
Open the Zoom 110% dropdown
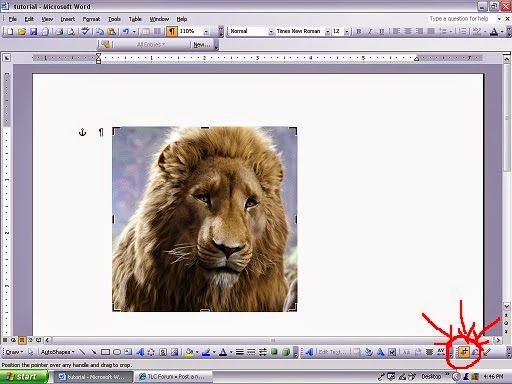coord(206,32)
